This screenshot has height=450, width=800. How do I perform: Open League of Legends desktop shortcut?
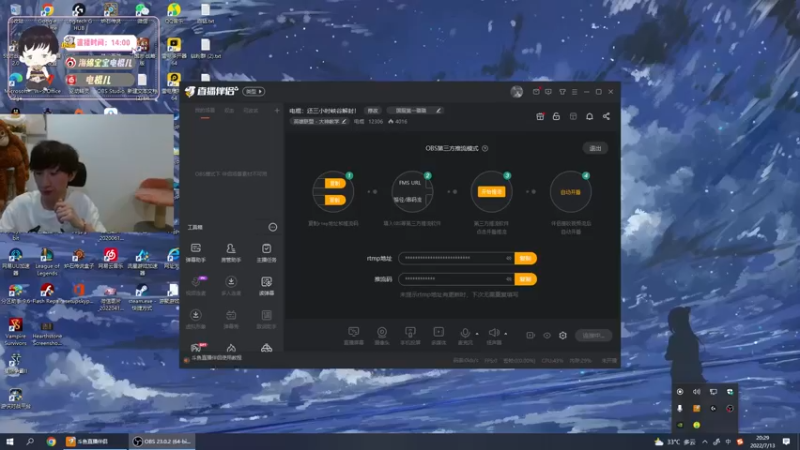(47, 262)
